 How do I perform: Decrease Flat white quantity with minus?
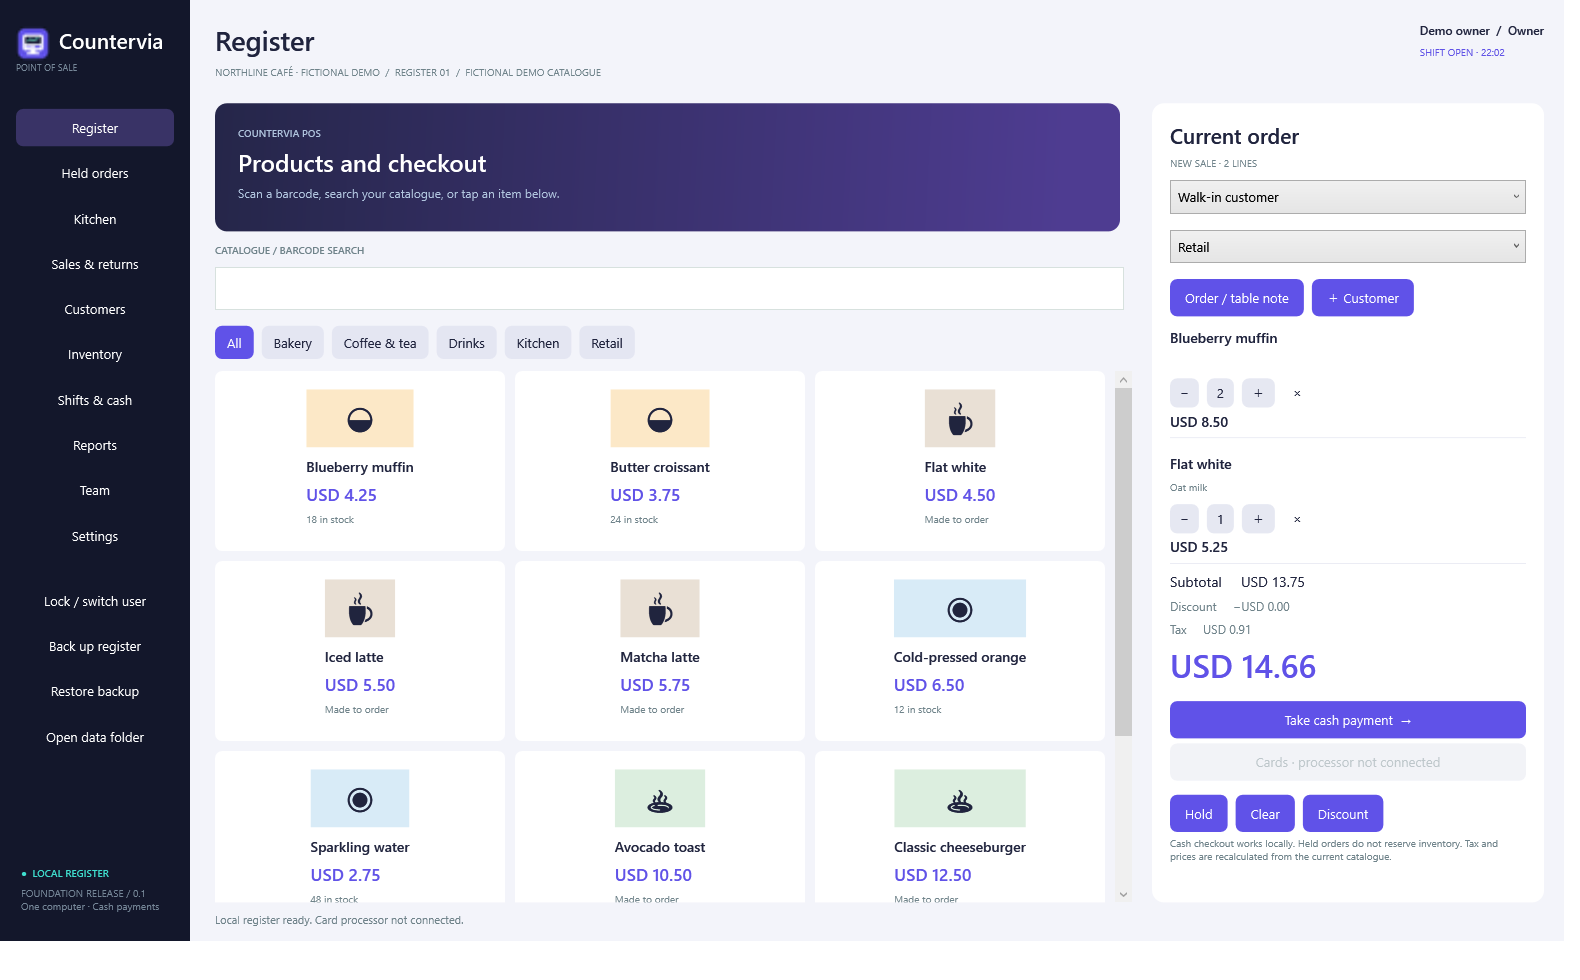pos(1184,520)
